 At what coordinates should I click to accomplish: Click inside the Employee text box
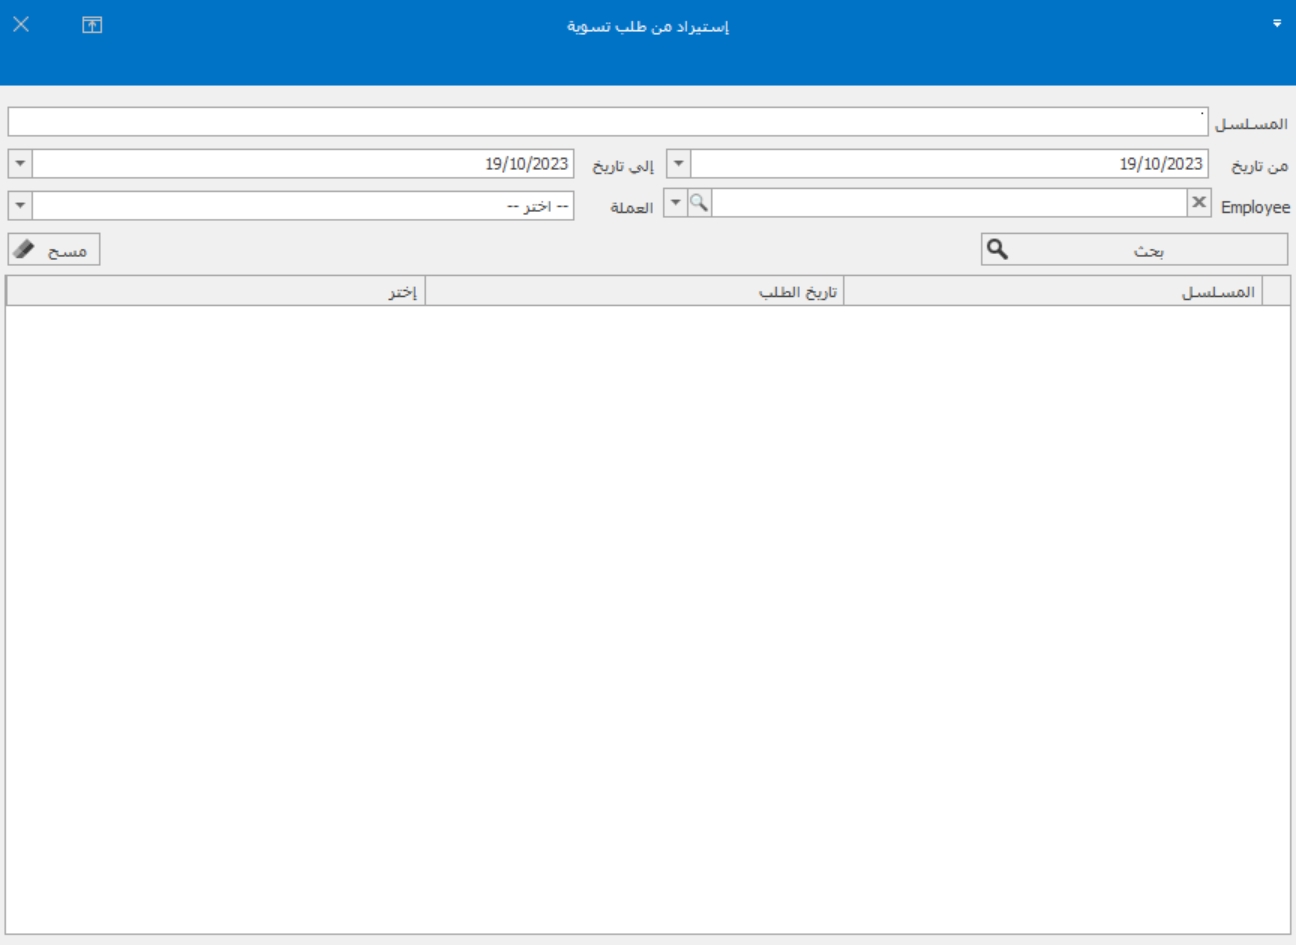coord(948,203)
